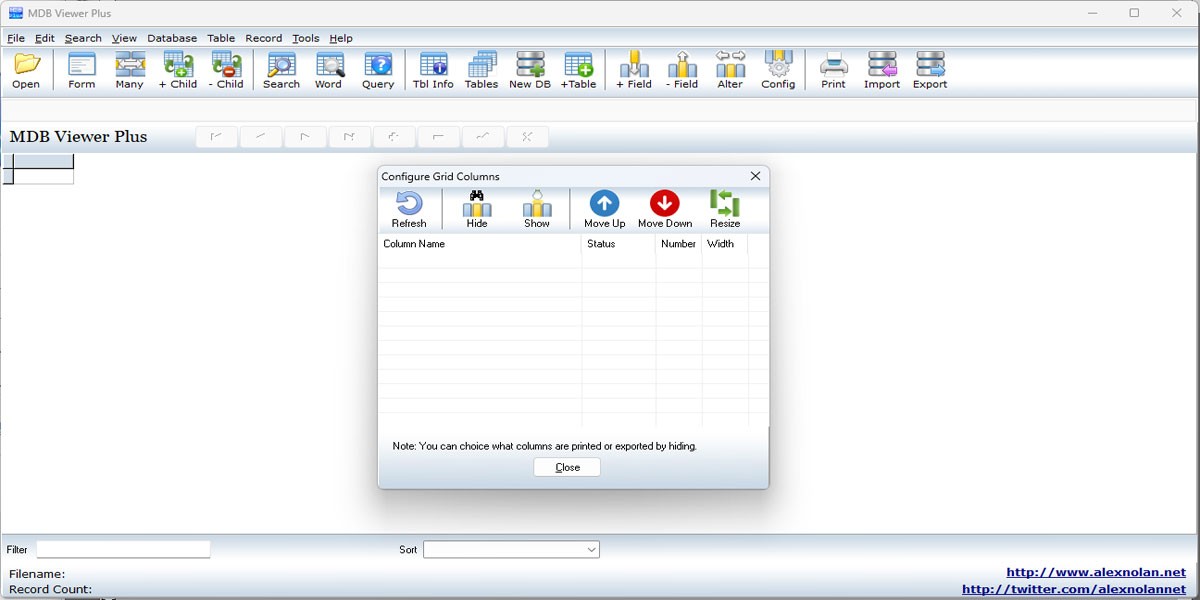
Task: Go to first record navigator button
Action: tap(216, 137)
